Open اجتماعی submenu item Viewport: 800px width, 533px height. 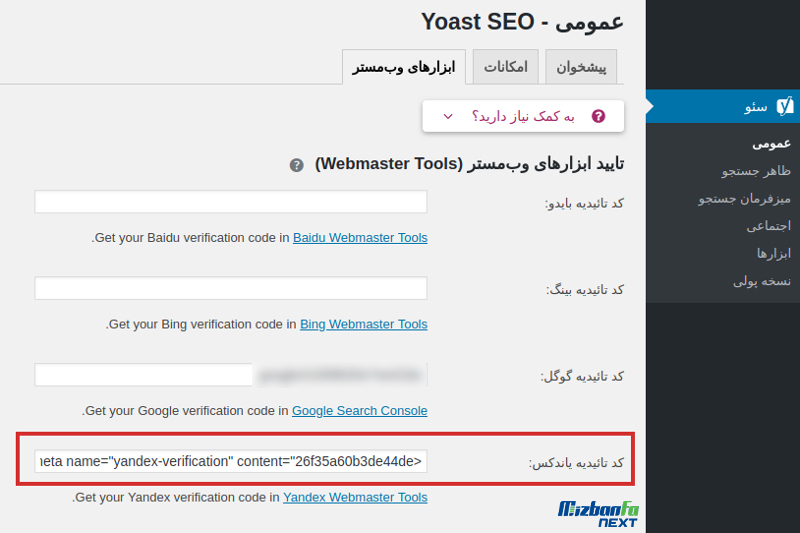pyautogui.click(x=768, y=226)
